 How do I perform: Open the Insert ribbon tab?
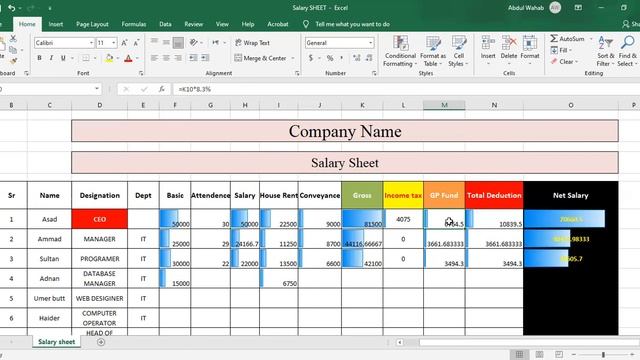tap(56, 24)
